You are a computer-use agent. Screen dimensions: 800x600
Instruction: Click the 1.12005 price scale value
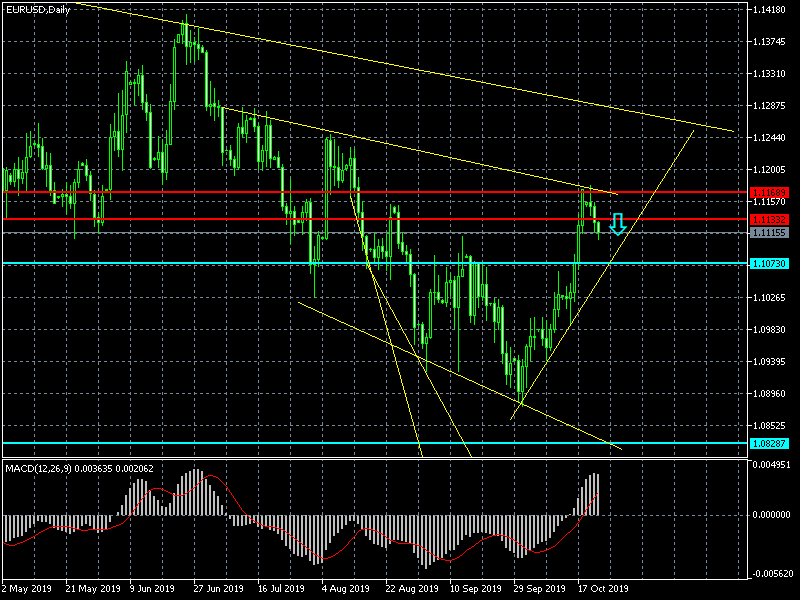[x=769, y=169]
